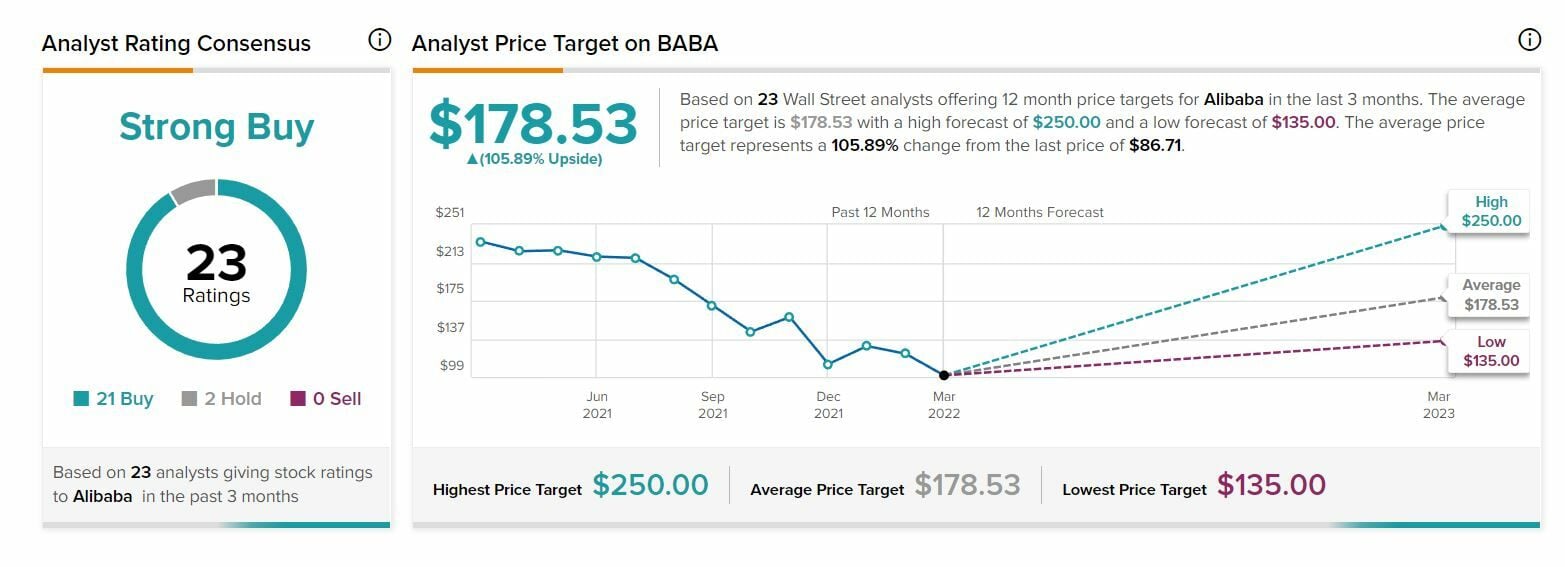1565x567 pixels.
Task: Click the Lowest Price Target $135.00 value
Action: click(1271, 485)
